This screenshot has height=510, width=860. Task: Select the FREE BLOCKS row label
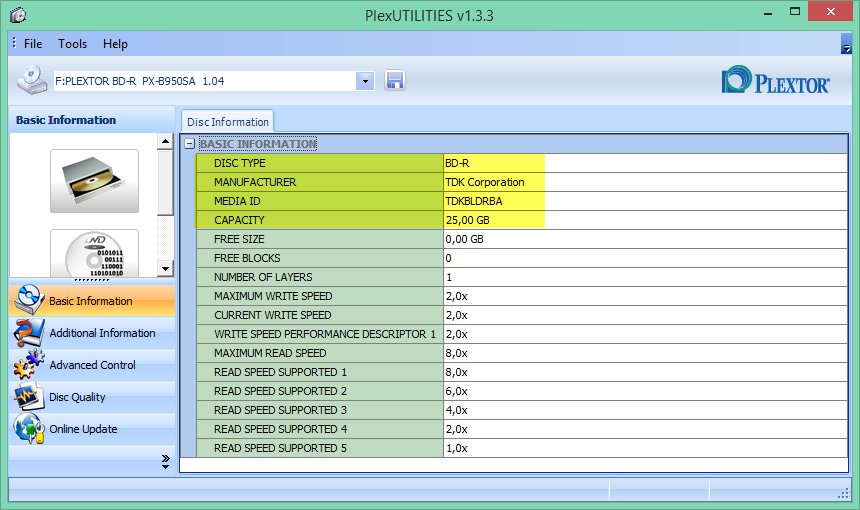click(x=247, y=258)
